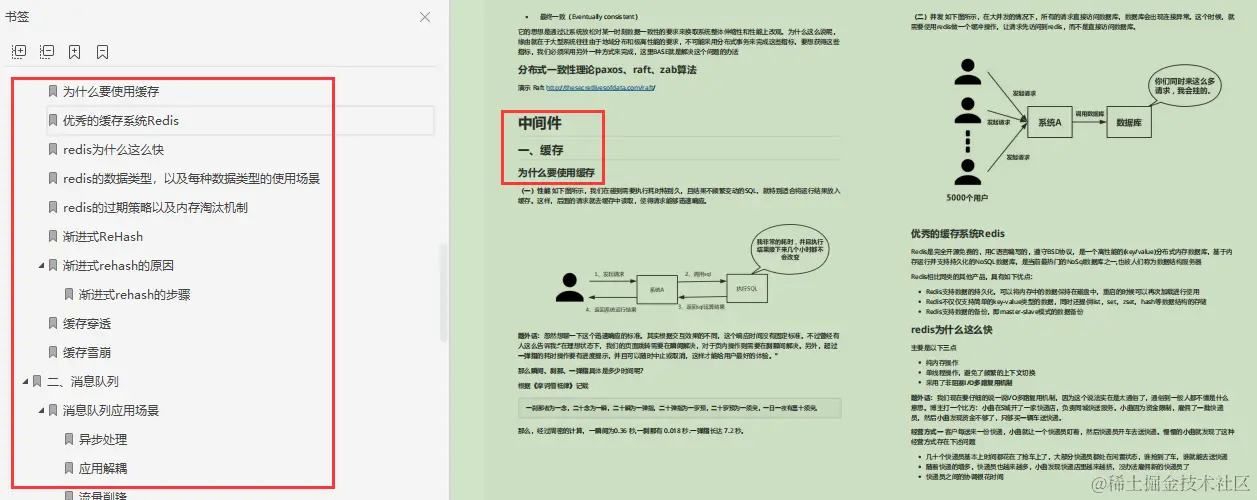Select bookmark 优秀的缓存系统Redis
The image size is (1257, 500).
point(121,120)
